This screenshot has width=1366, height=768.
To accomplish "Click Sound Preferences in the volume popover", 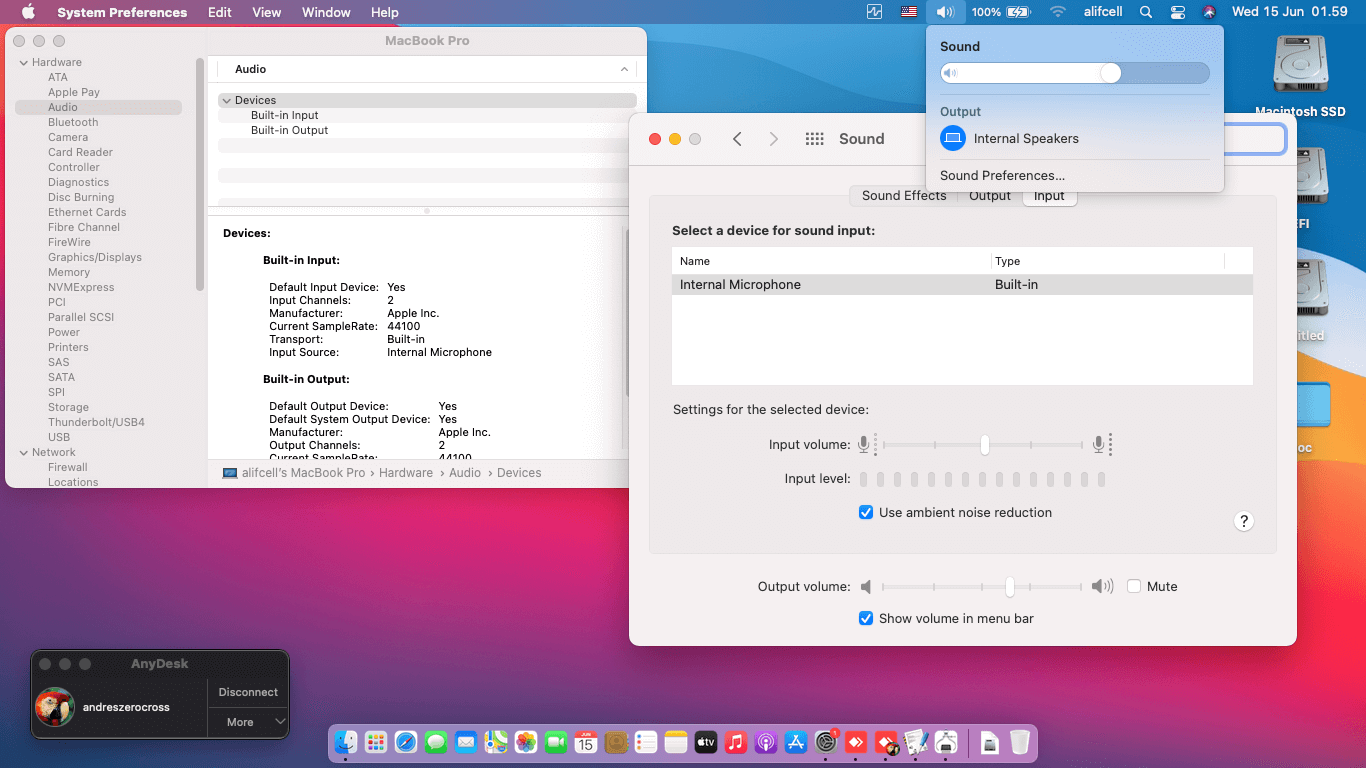I will click(1002, 175).
